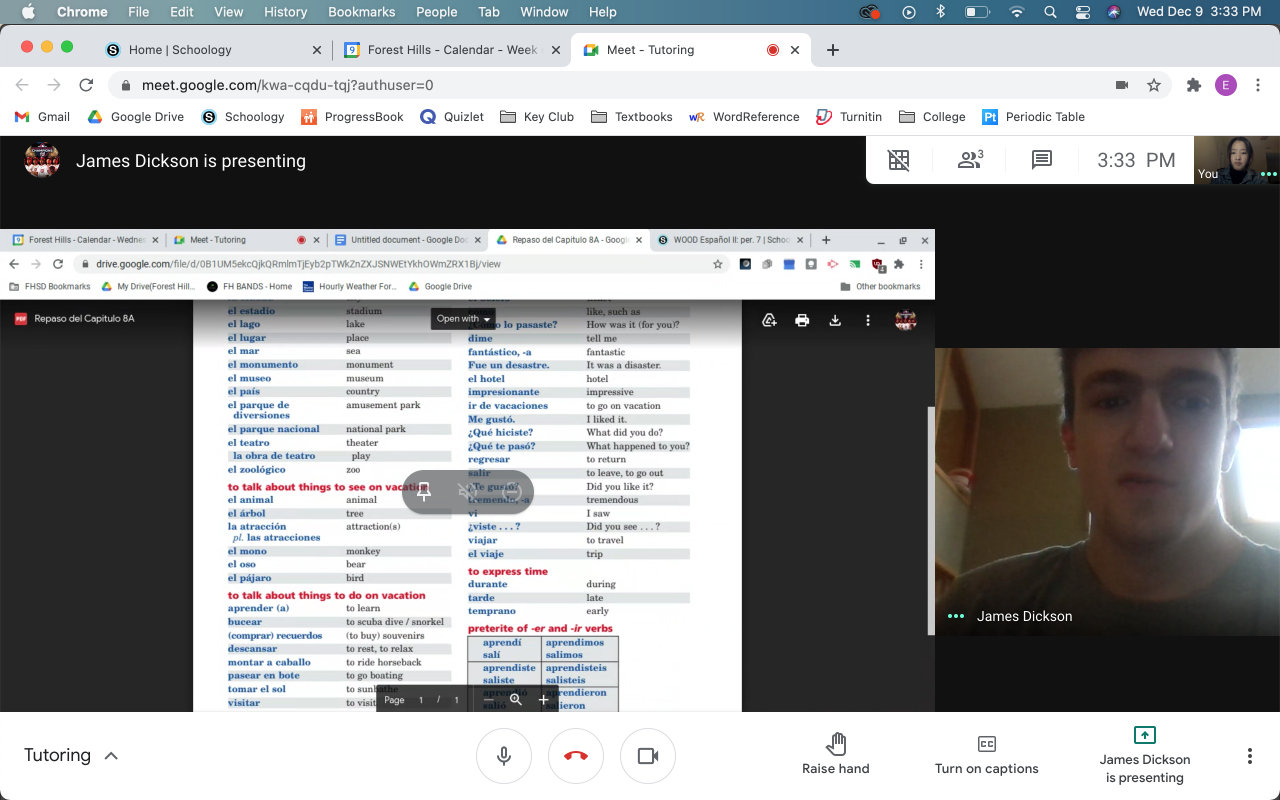Screen dimensions: 1280x800
Task: Open the Wi-Fi status menu
Action: tap(1017, 12)
